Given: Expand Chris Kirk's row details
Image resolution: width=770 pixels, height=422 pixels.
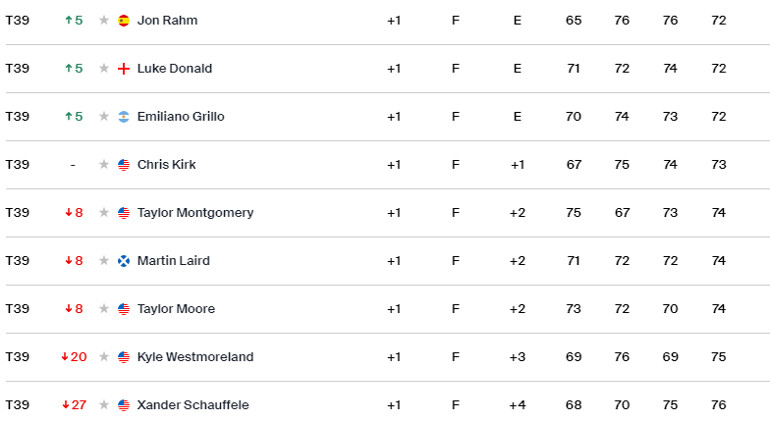Looking at the screenshot, I should (x=387, y=165).
